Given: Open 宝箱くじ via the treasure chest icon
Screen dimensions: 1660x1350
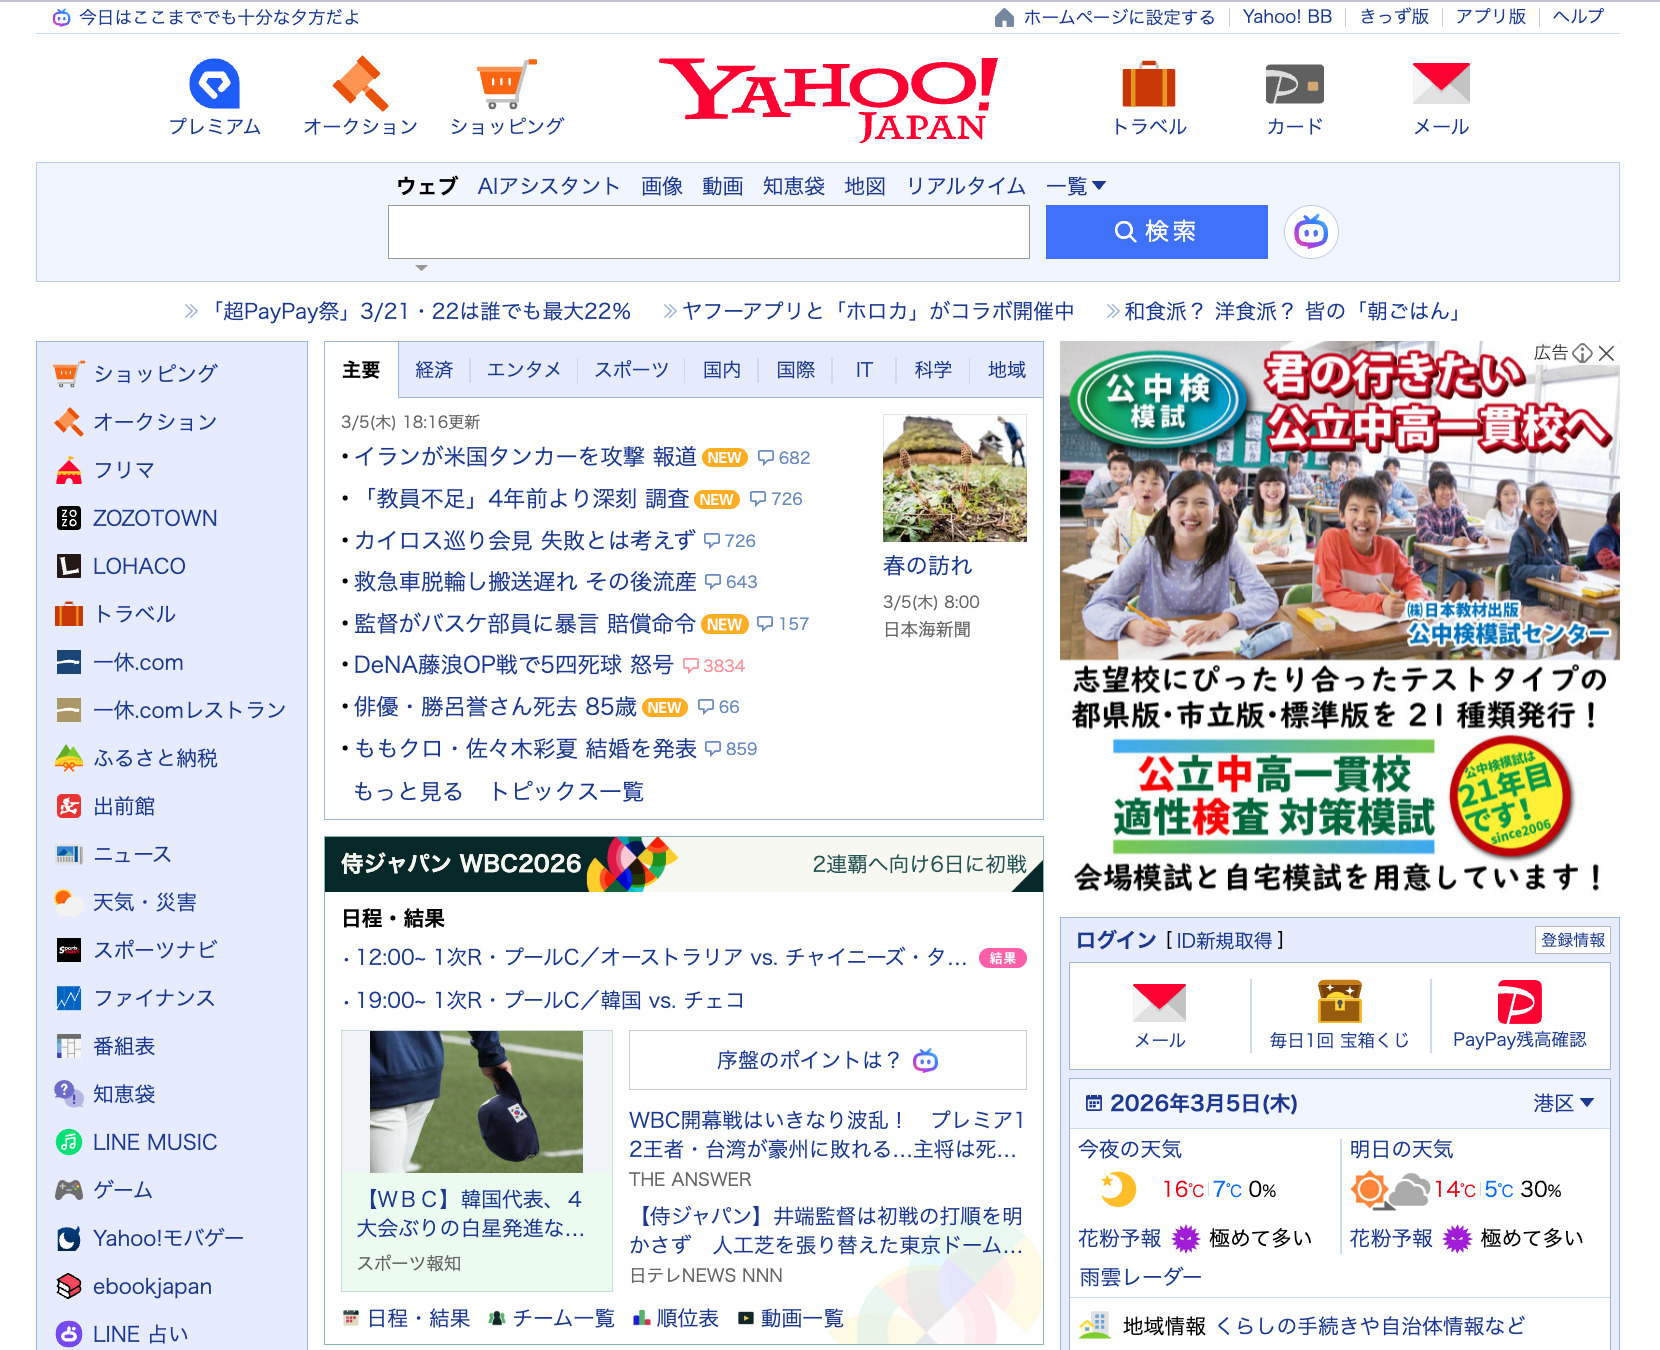Looking at the screenshot, I should click(1339, 1002).
